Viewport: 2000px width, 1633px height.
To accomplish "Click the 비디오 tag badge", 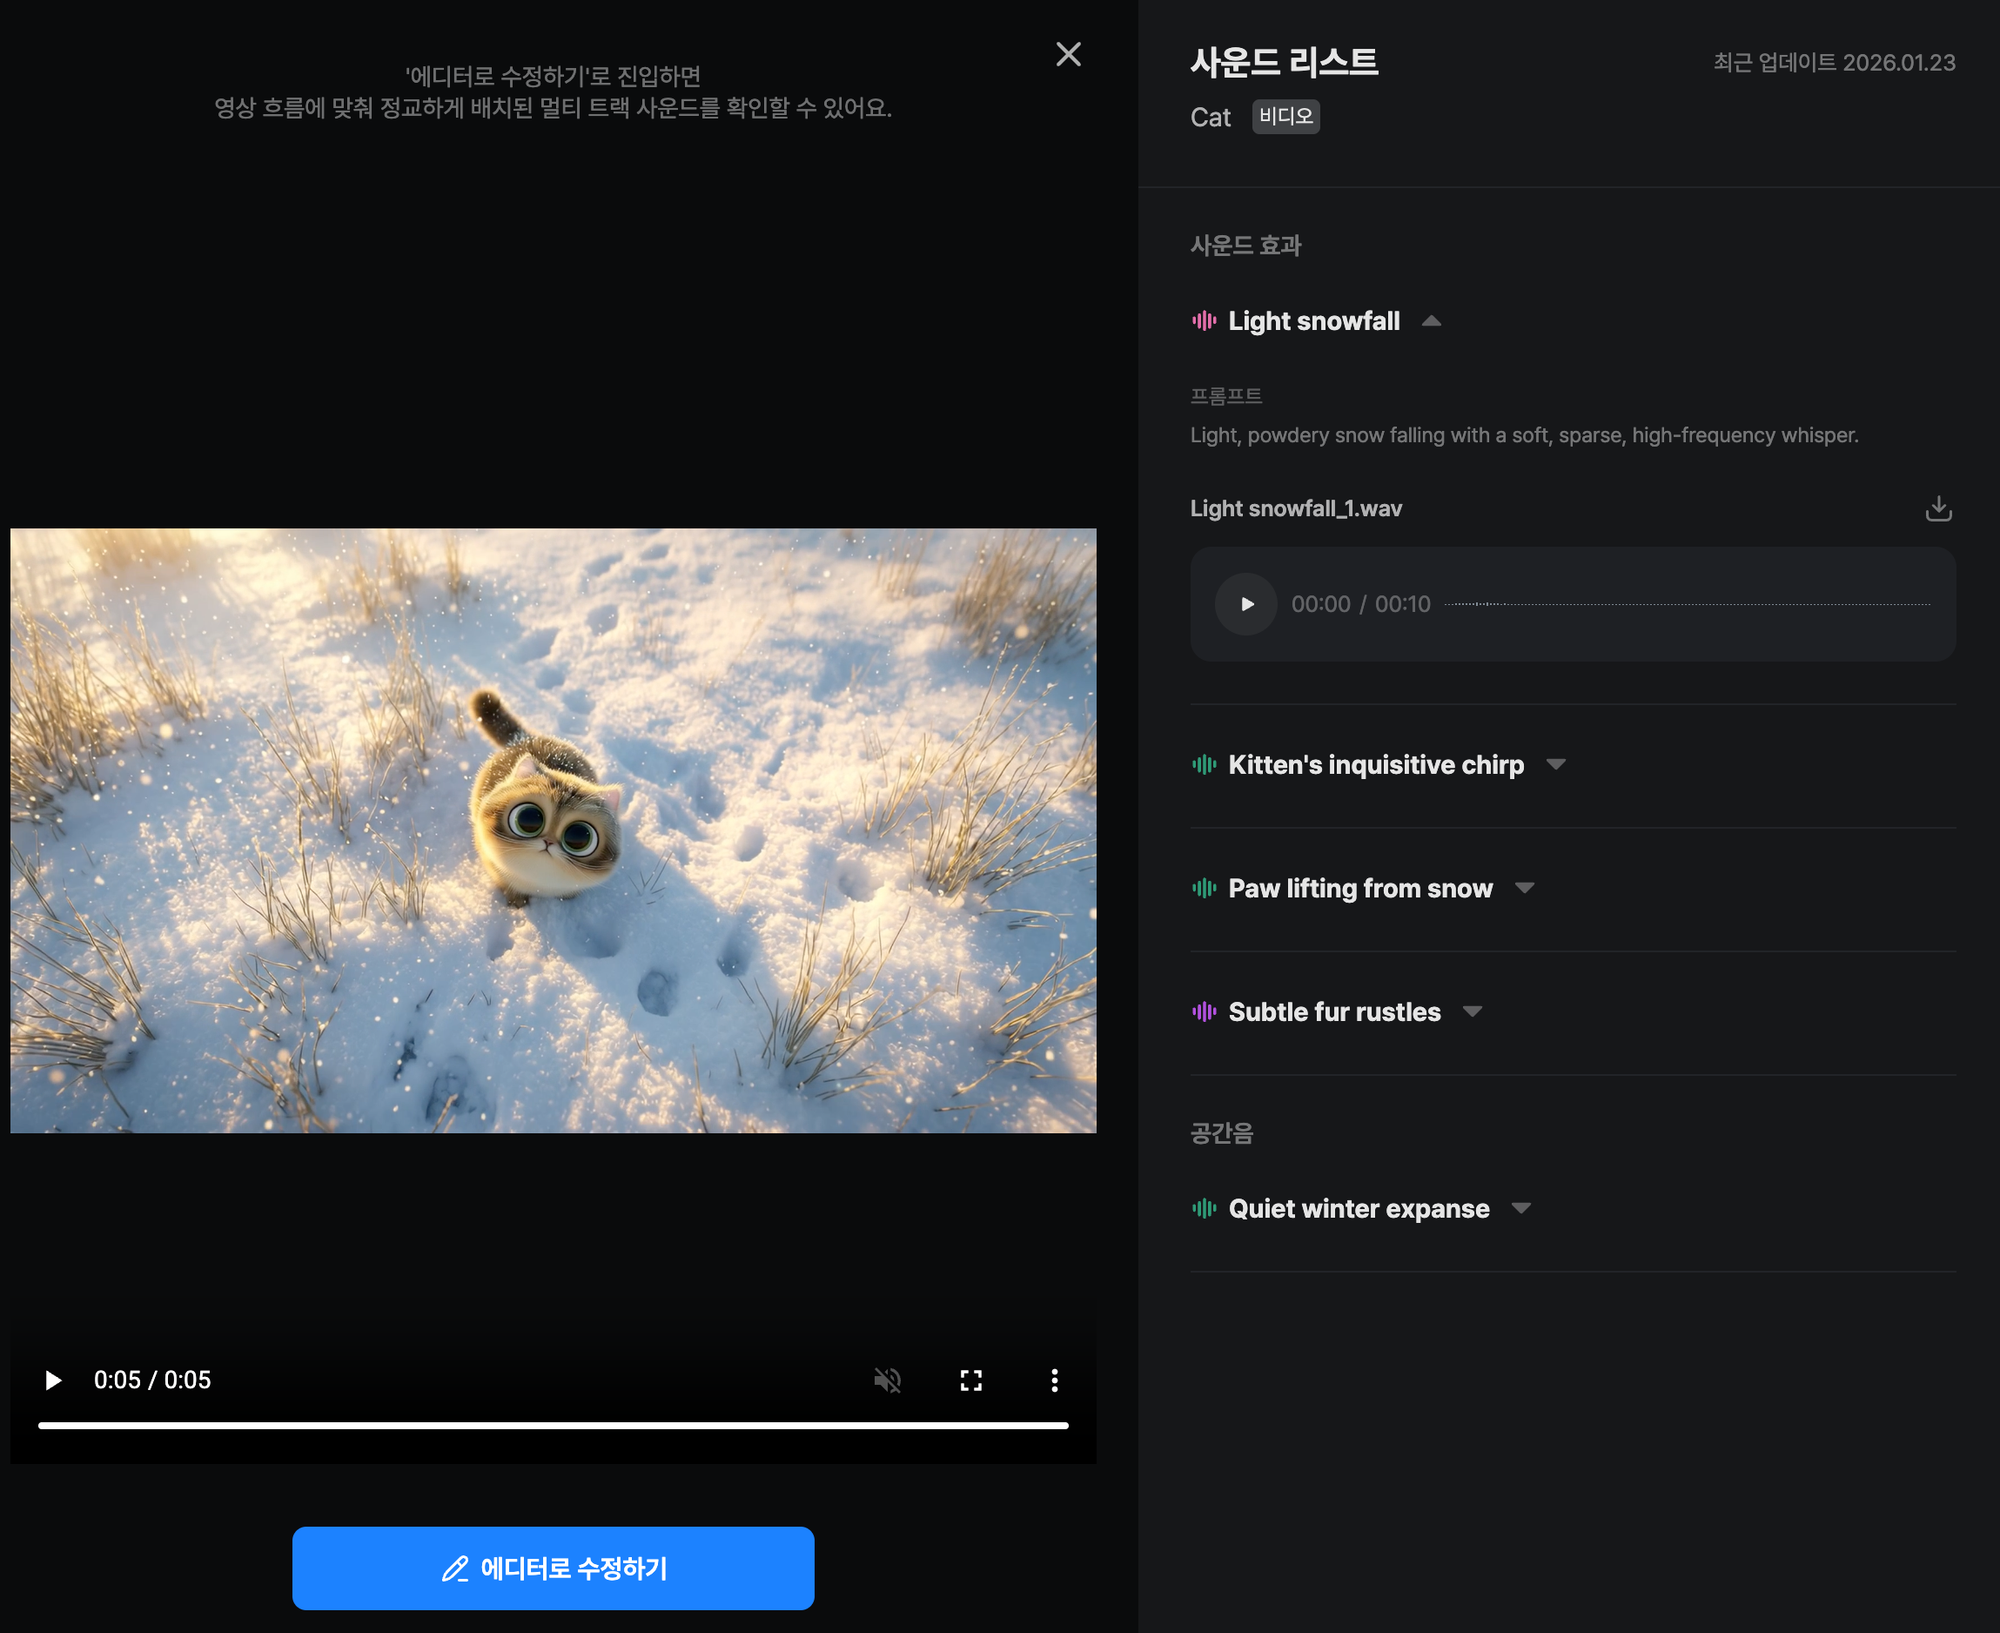I will (x=1286, y=117).
